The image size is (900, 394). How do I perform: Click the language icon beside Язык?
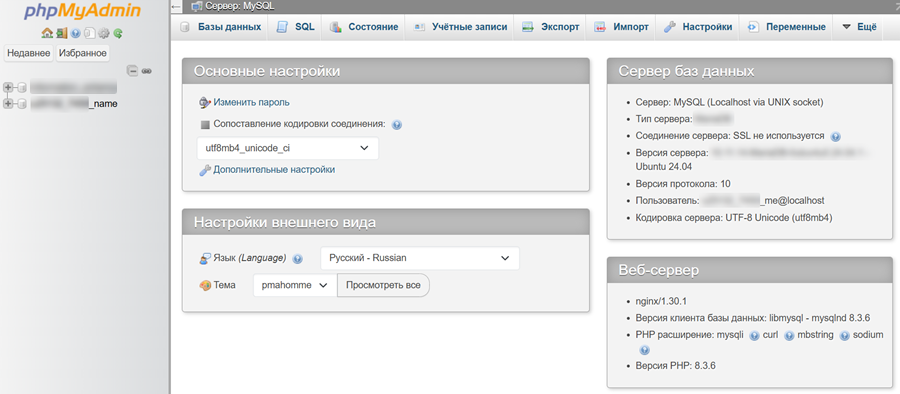tap(205, 259)
